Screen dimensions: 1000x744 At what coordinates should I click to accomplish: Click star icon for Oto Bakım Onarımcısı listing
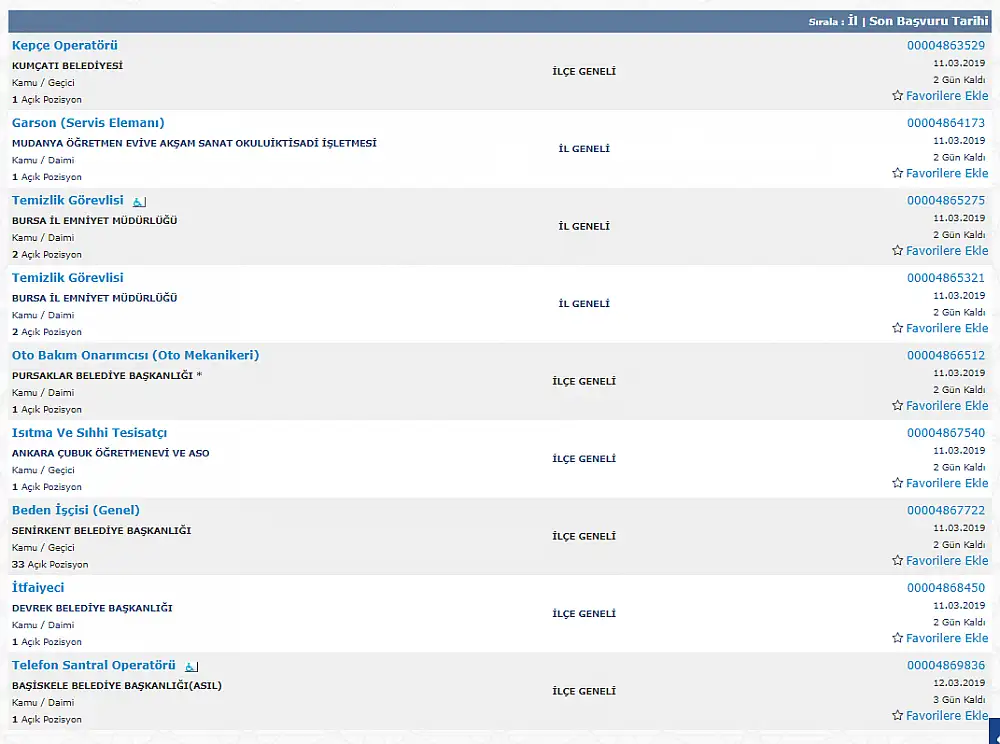[897, 405]
